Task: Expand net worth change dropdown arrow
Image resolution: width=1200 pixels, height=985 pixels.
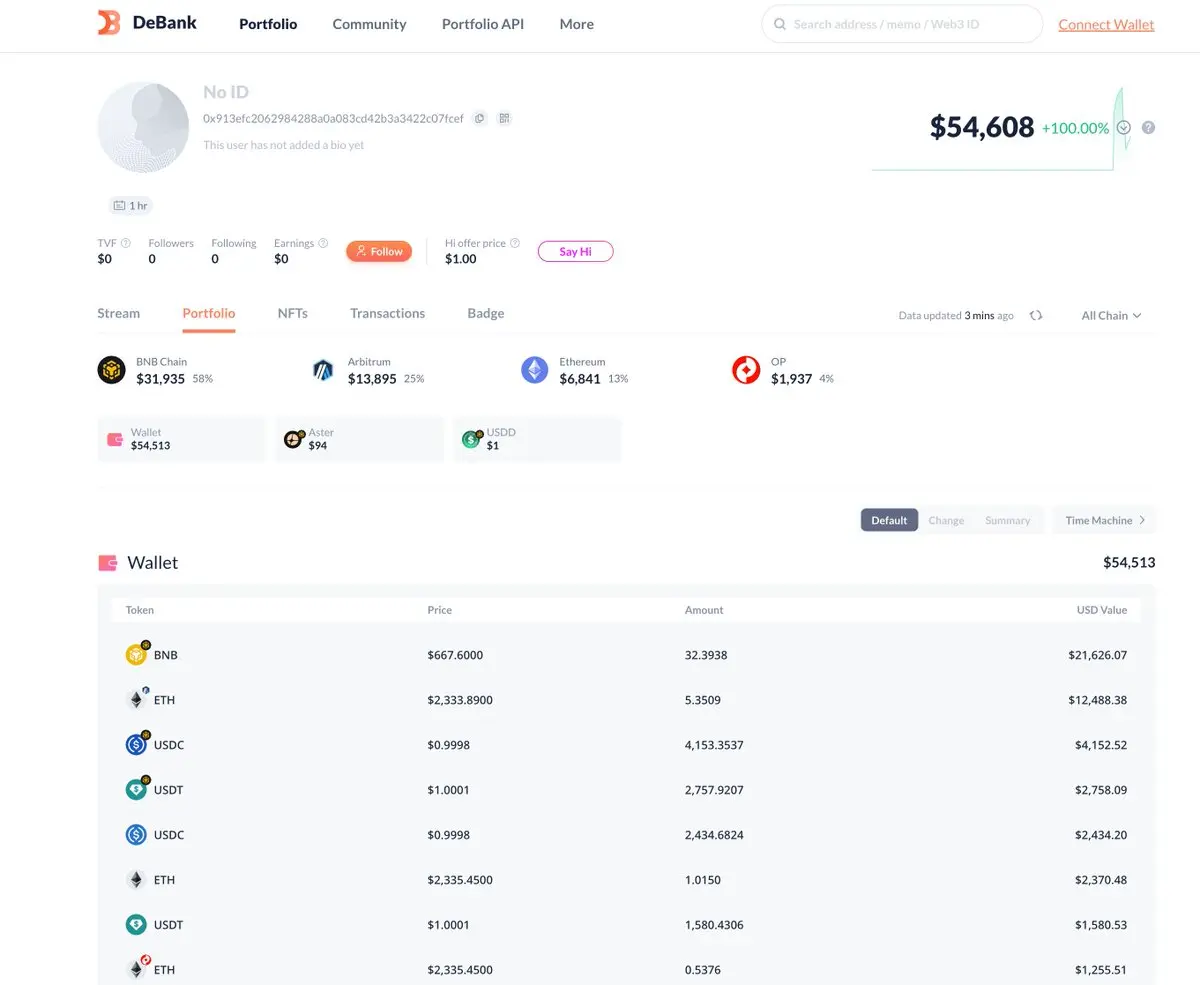Action: (1124, 128)
